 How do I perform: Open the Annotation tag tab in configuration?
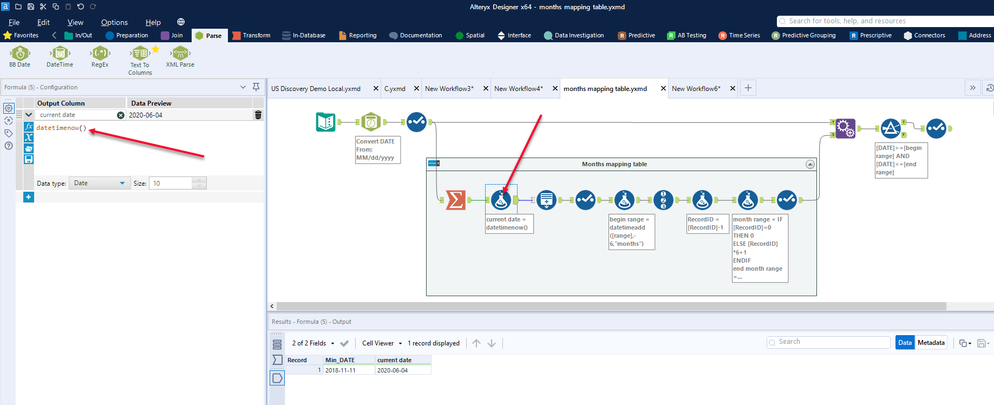[x=8, y=133]
